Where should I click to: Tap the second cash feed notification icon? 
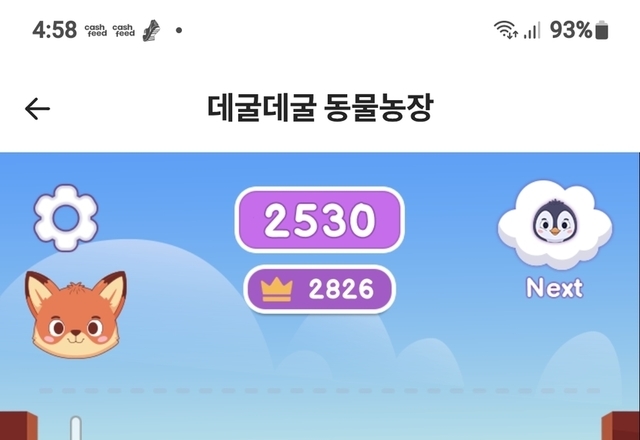123,30
